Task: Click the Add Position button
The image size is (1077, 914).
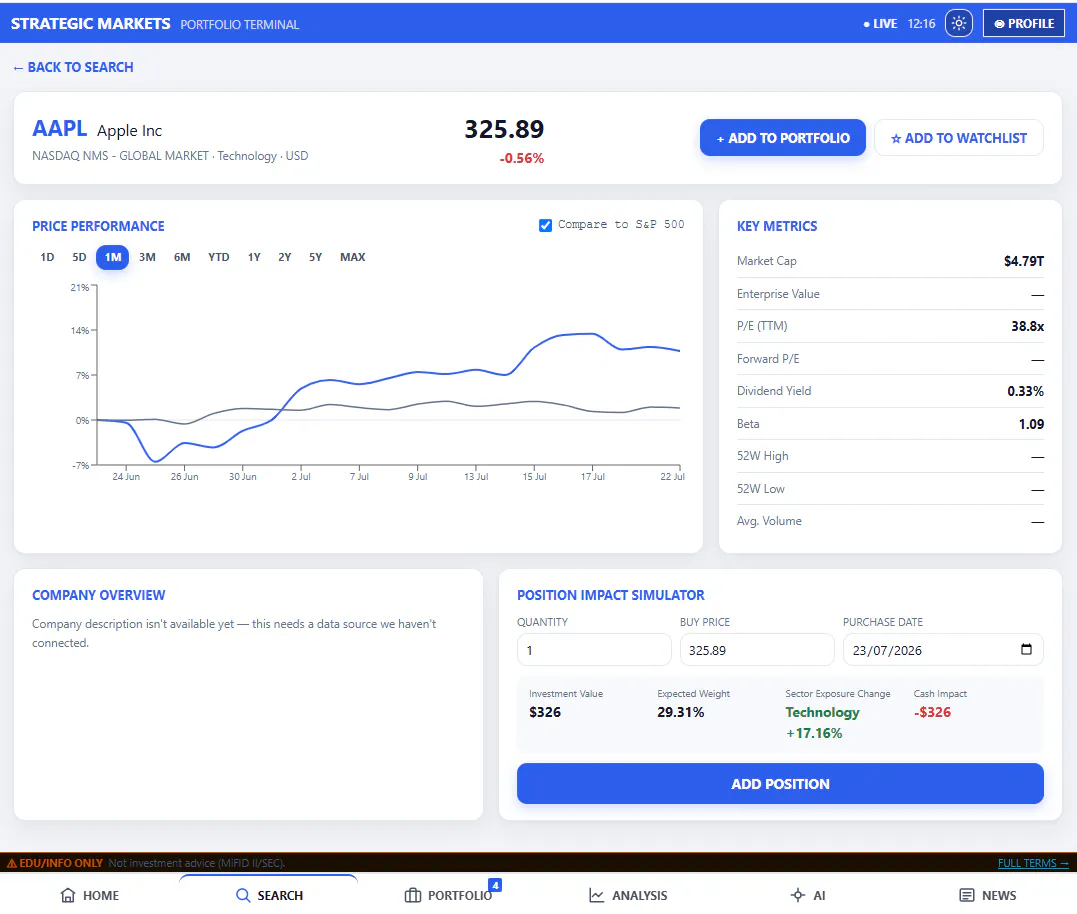Action: point(780,784)
